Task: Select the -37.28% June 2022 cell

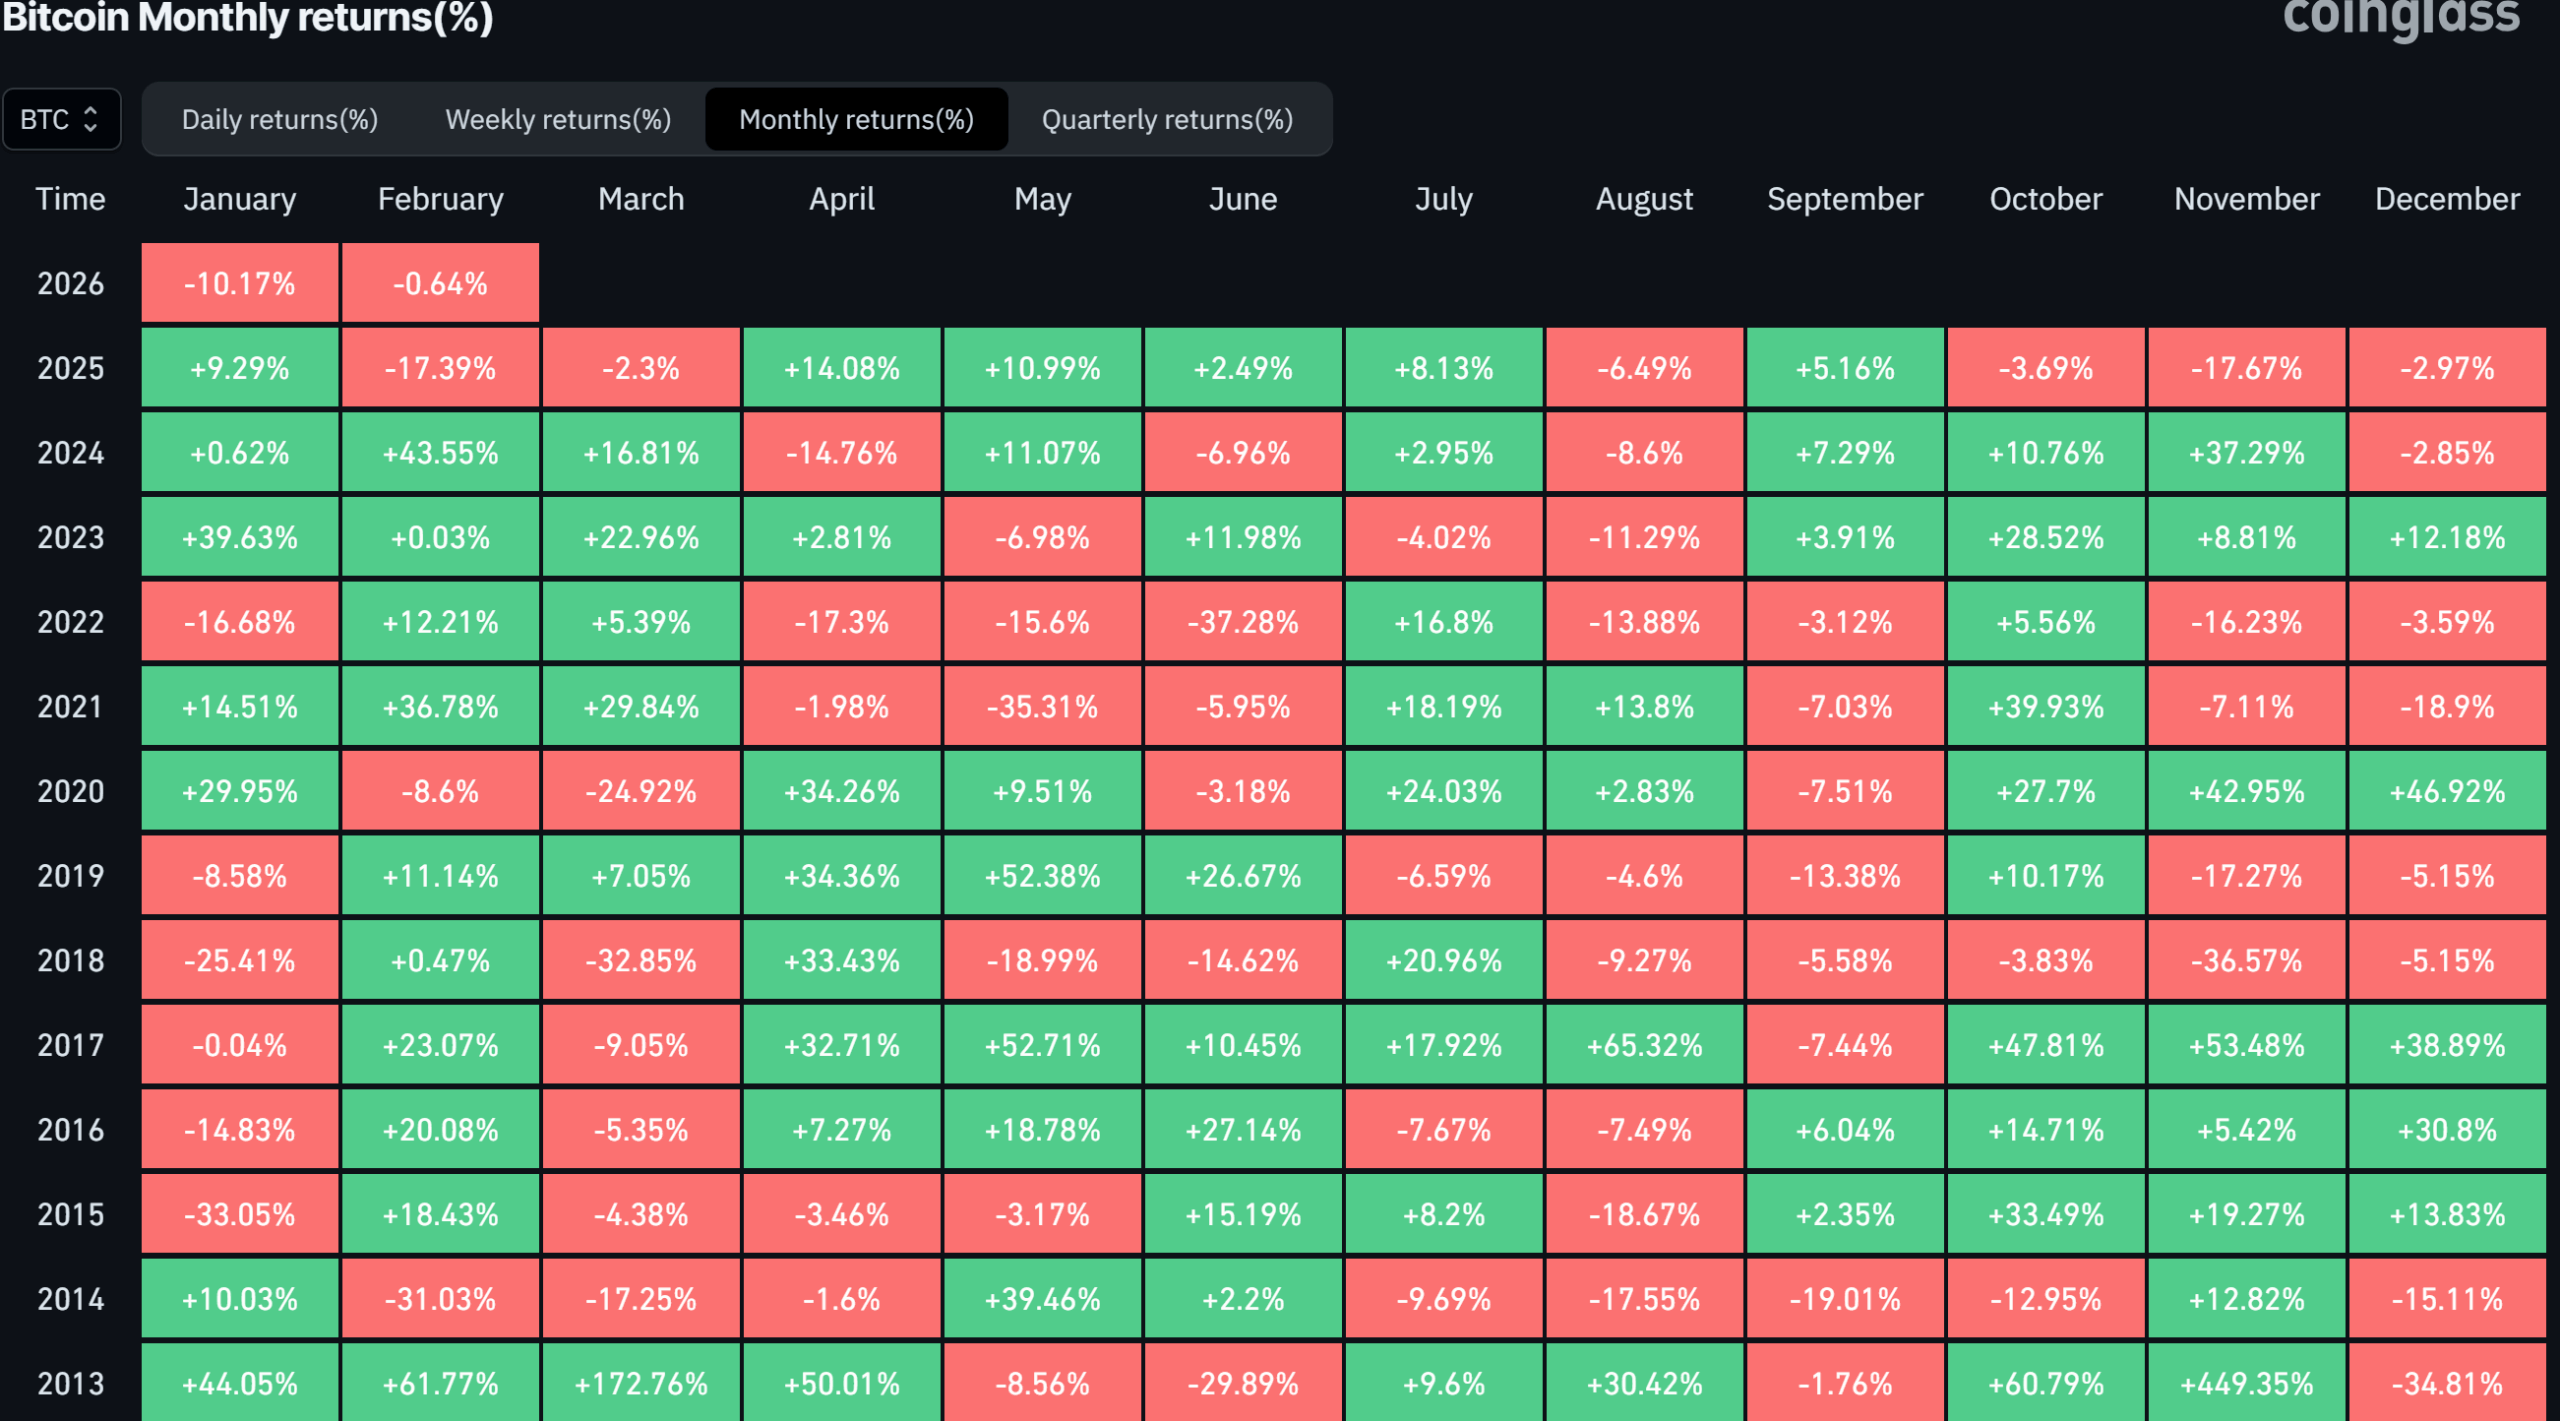Action: 1243,621
